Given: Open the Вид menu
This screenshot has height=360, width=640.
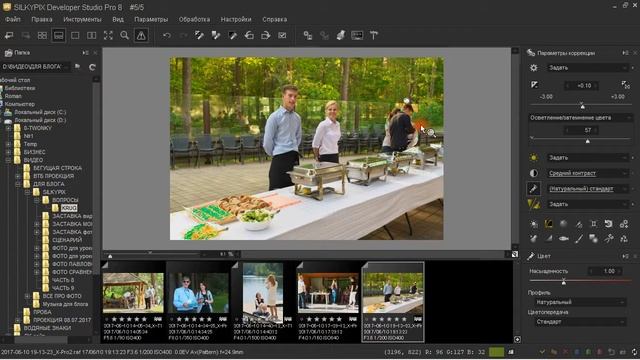Looking at the screenshot, I should tap(118, 19).
